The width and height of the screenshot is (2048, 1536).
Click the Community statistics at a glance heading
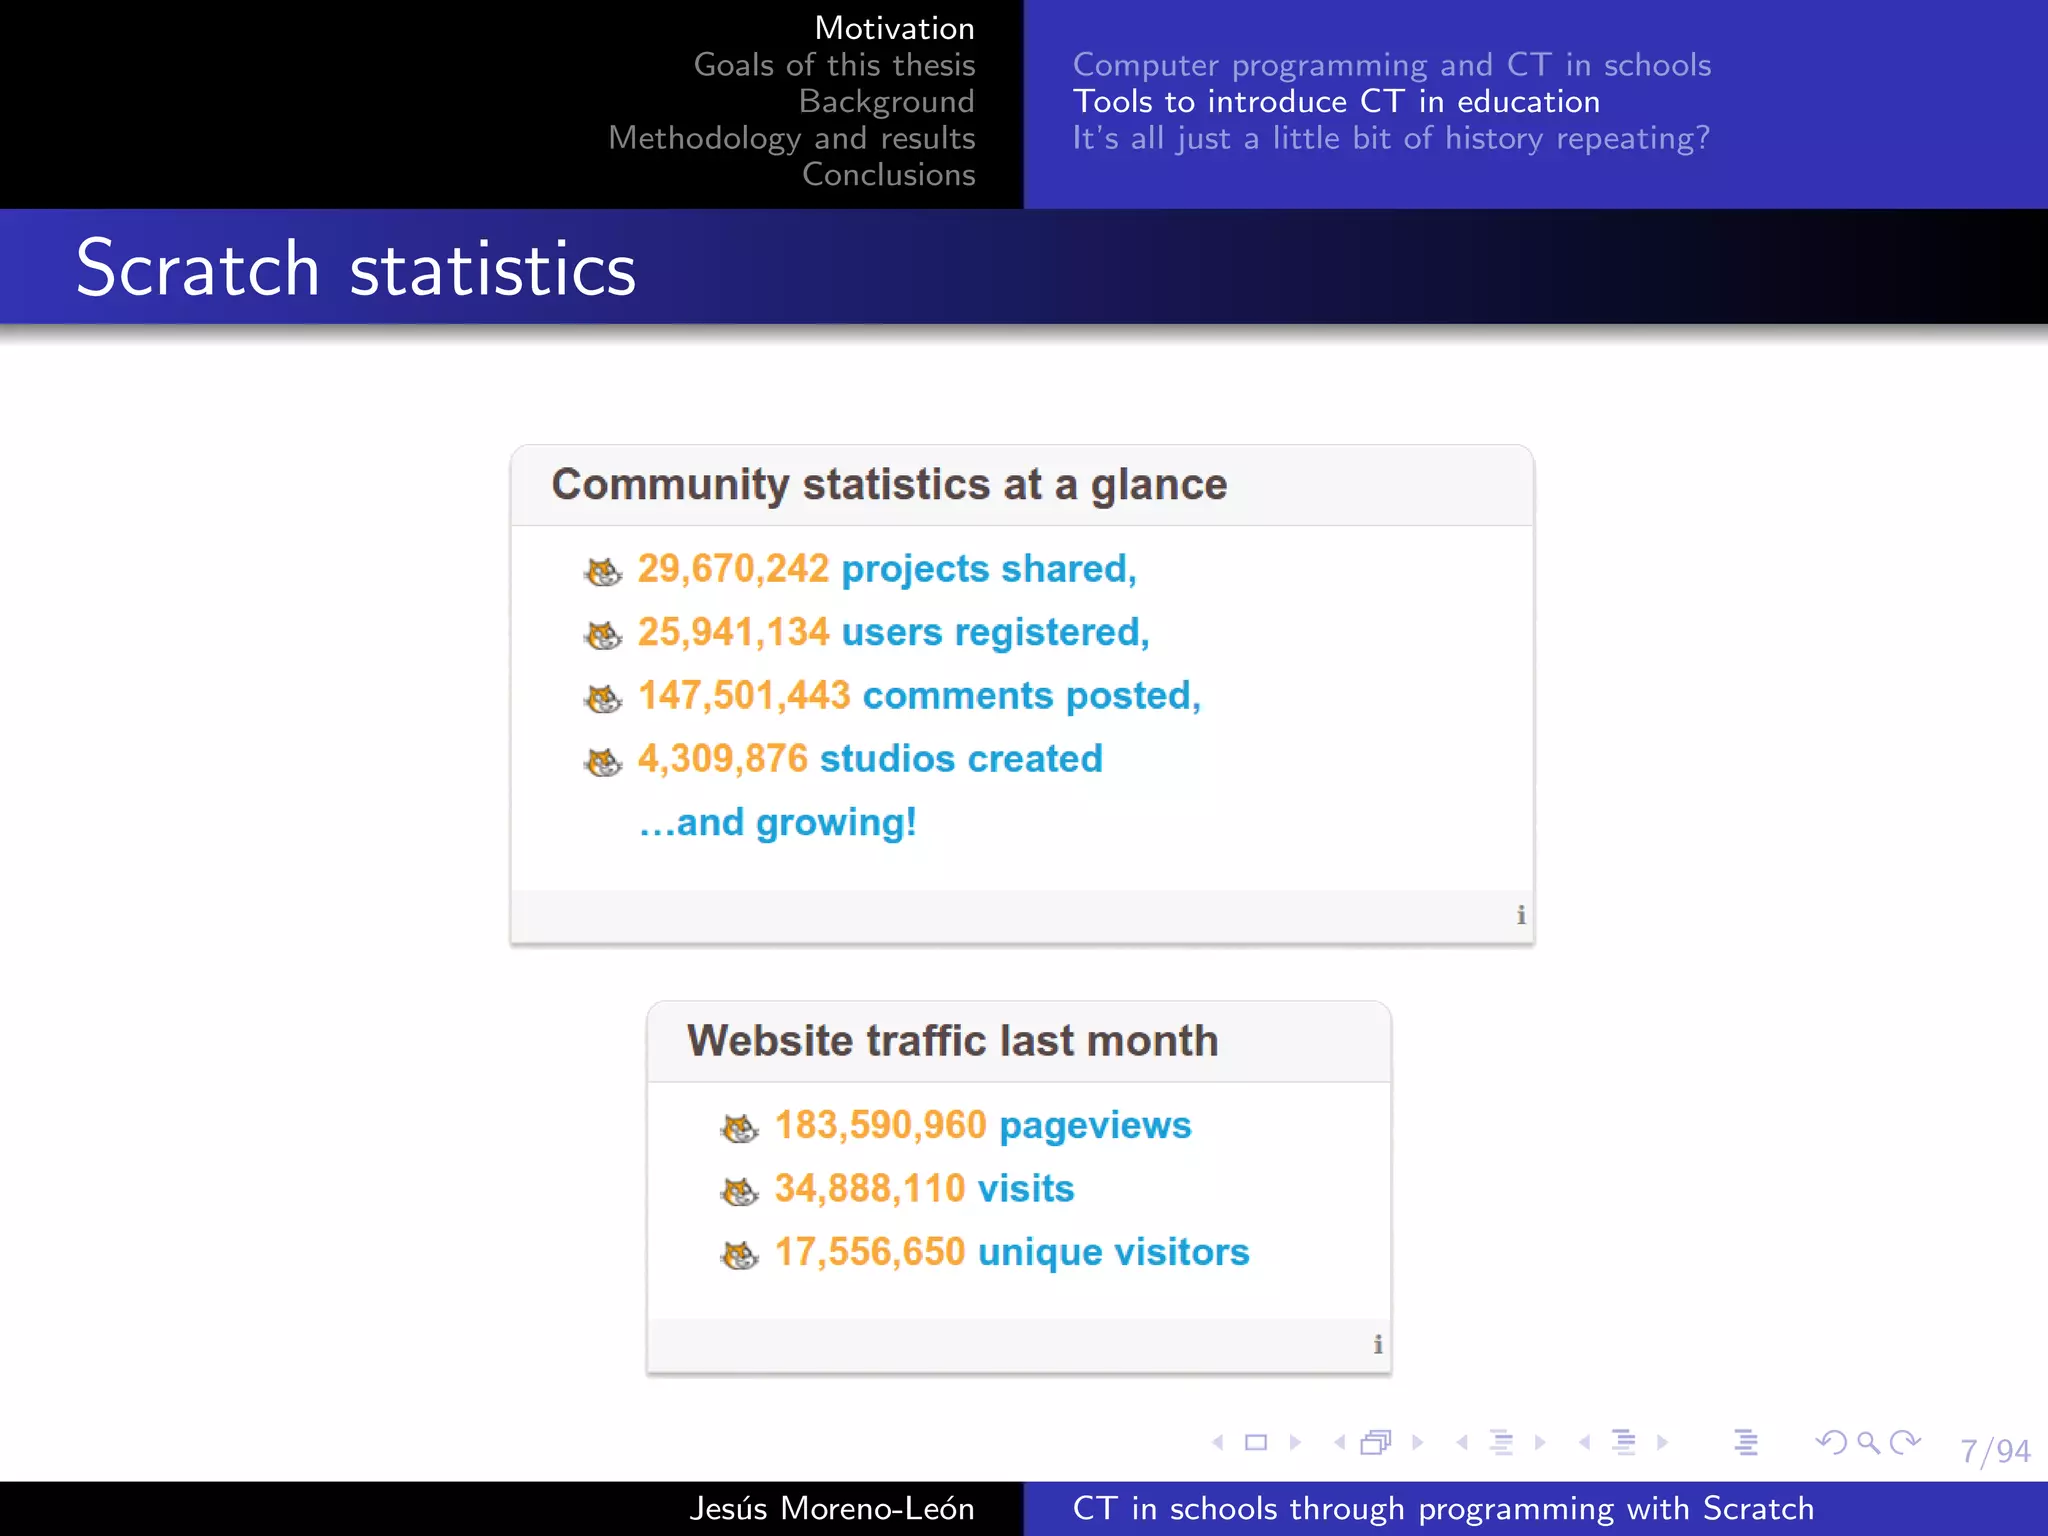click(889, 485)
